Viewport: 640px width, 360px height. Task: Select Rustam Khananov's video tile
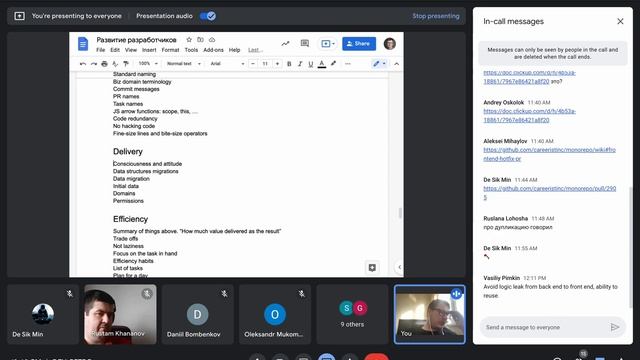[120, 314]
